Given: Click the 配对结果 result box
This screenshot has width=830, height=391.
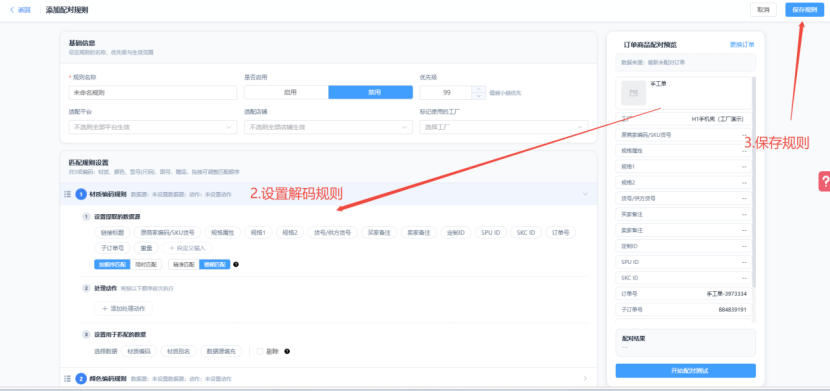Looking at the screenshot, I should point(685,342).
